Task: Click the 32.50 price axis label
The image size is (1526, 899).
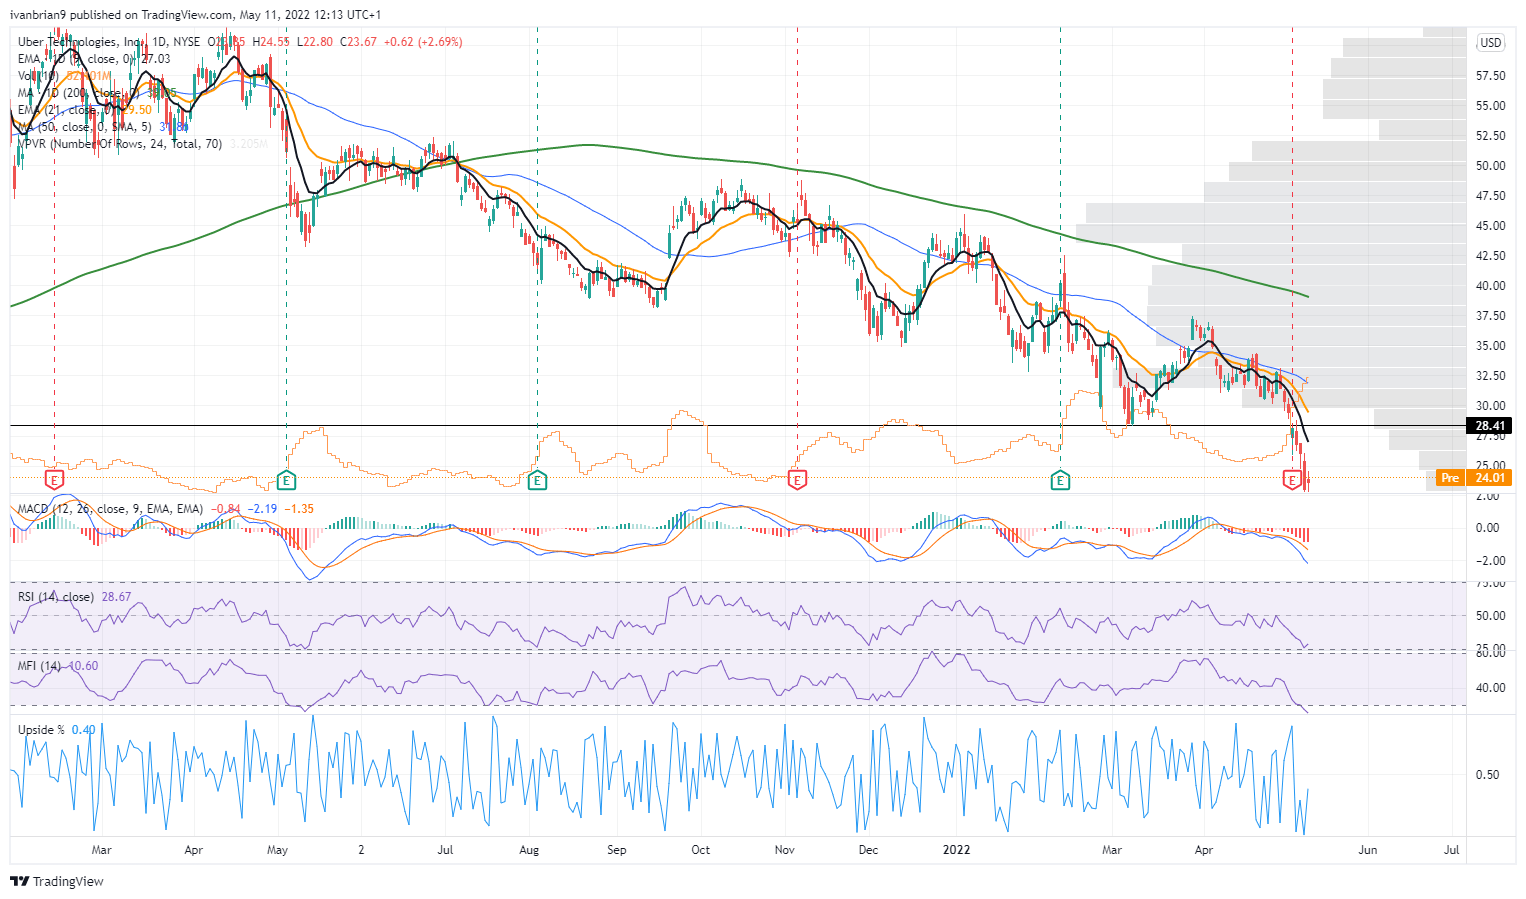Action: click(1490, 376)
